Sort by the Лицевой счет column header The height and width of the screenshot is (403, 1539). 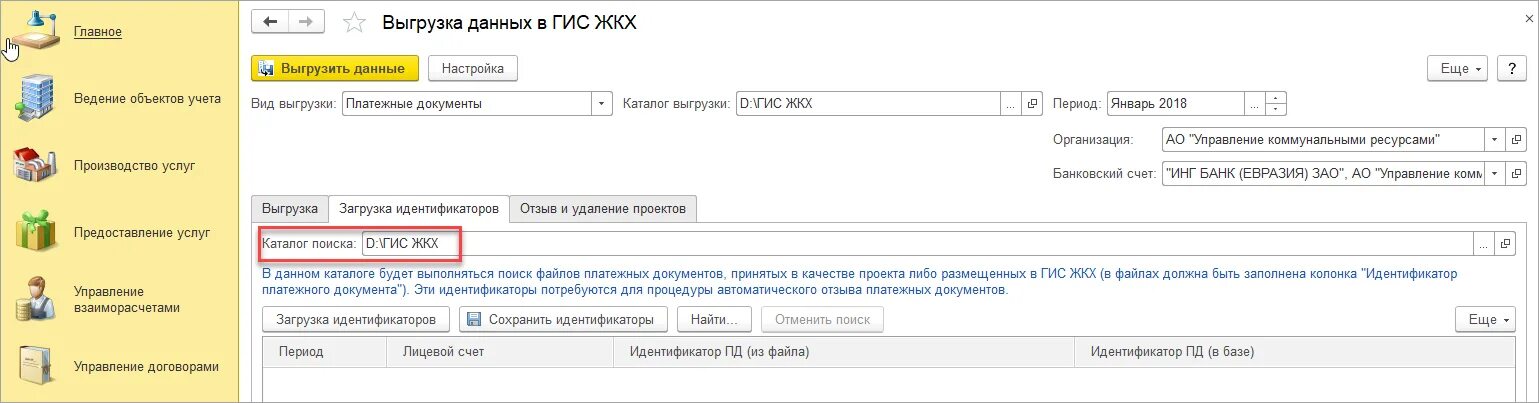click(x=500, y=352)
